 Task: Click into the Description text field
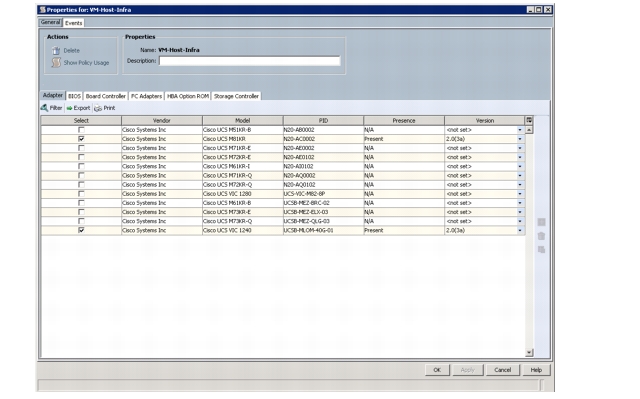[x=249, y=61]
